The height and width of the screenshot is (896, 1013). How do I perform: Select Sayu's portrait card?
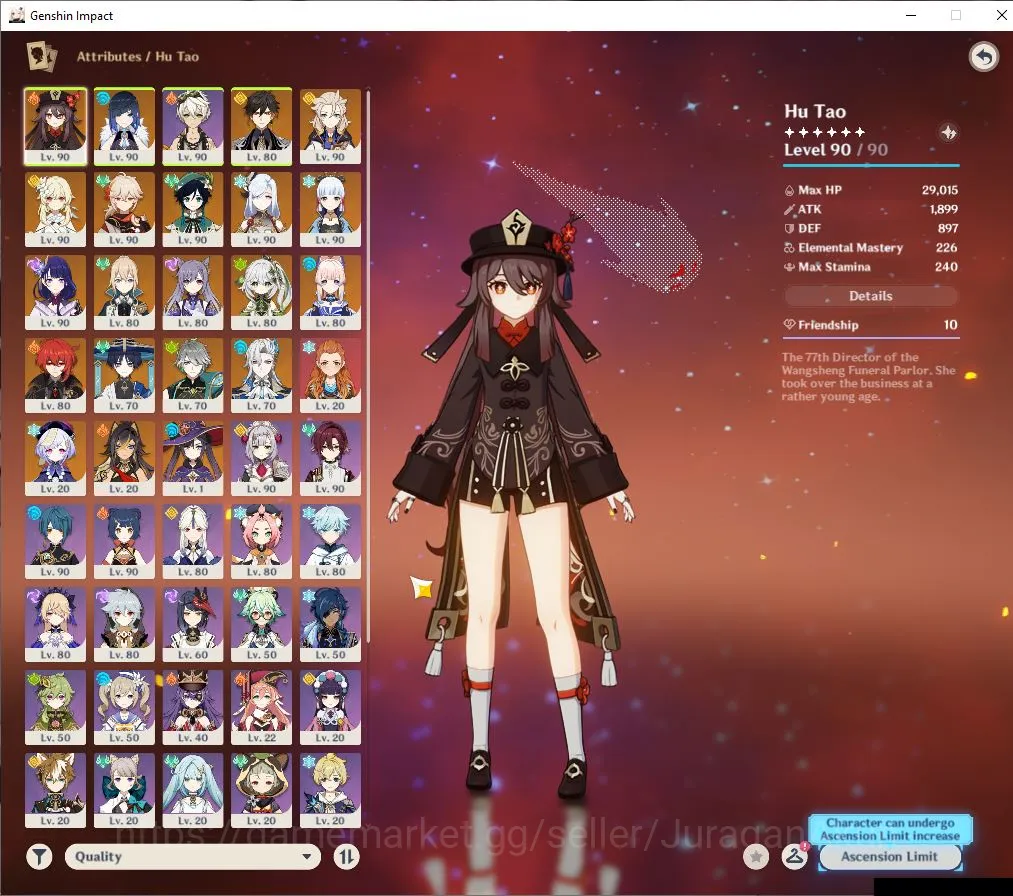tap(262, 791)
